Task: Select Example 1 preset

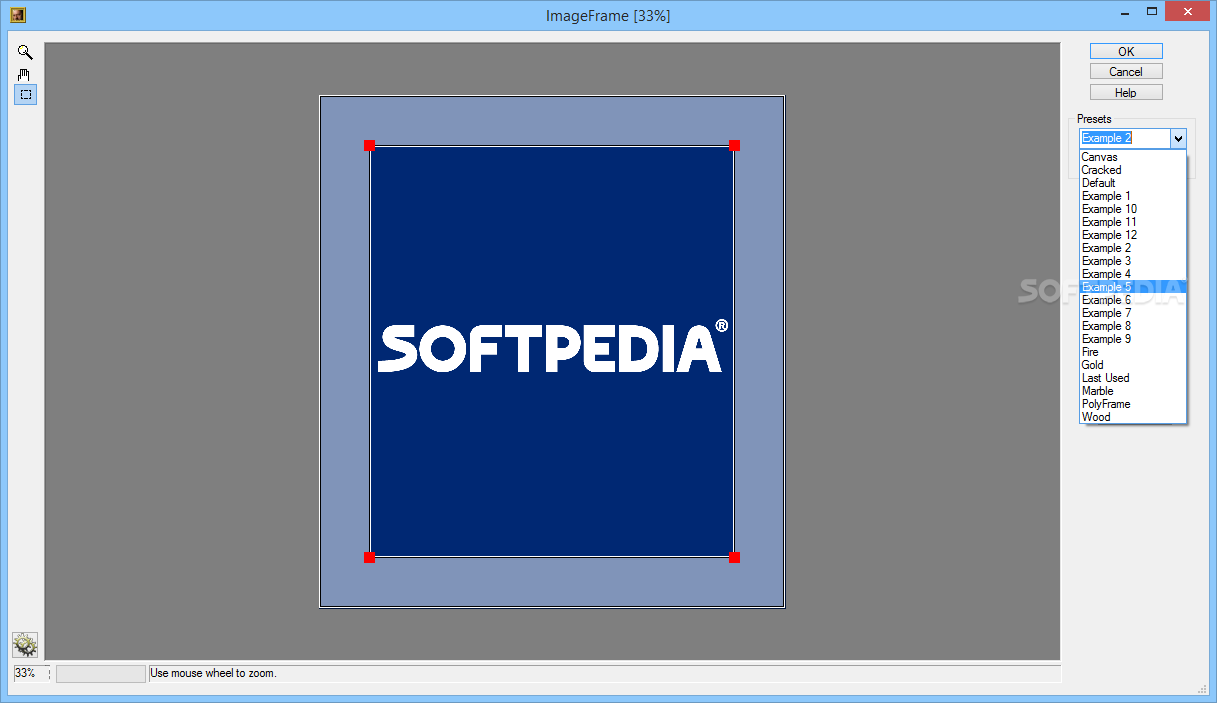Action: point(1133,196)
